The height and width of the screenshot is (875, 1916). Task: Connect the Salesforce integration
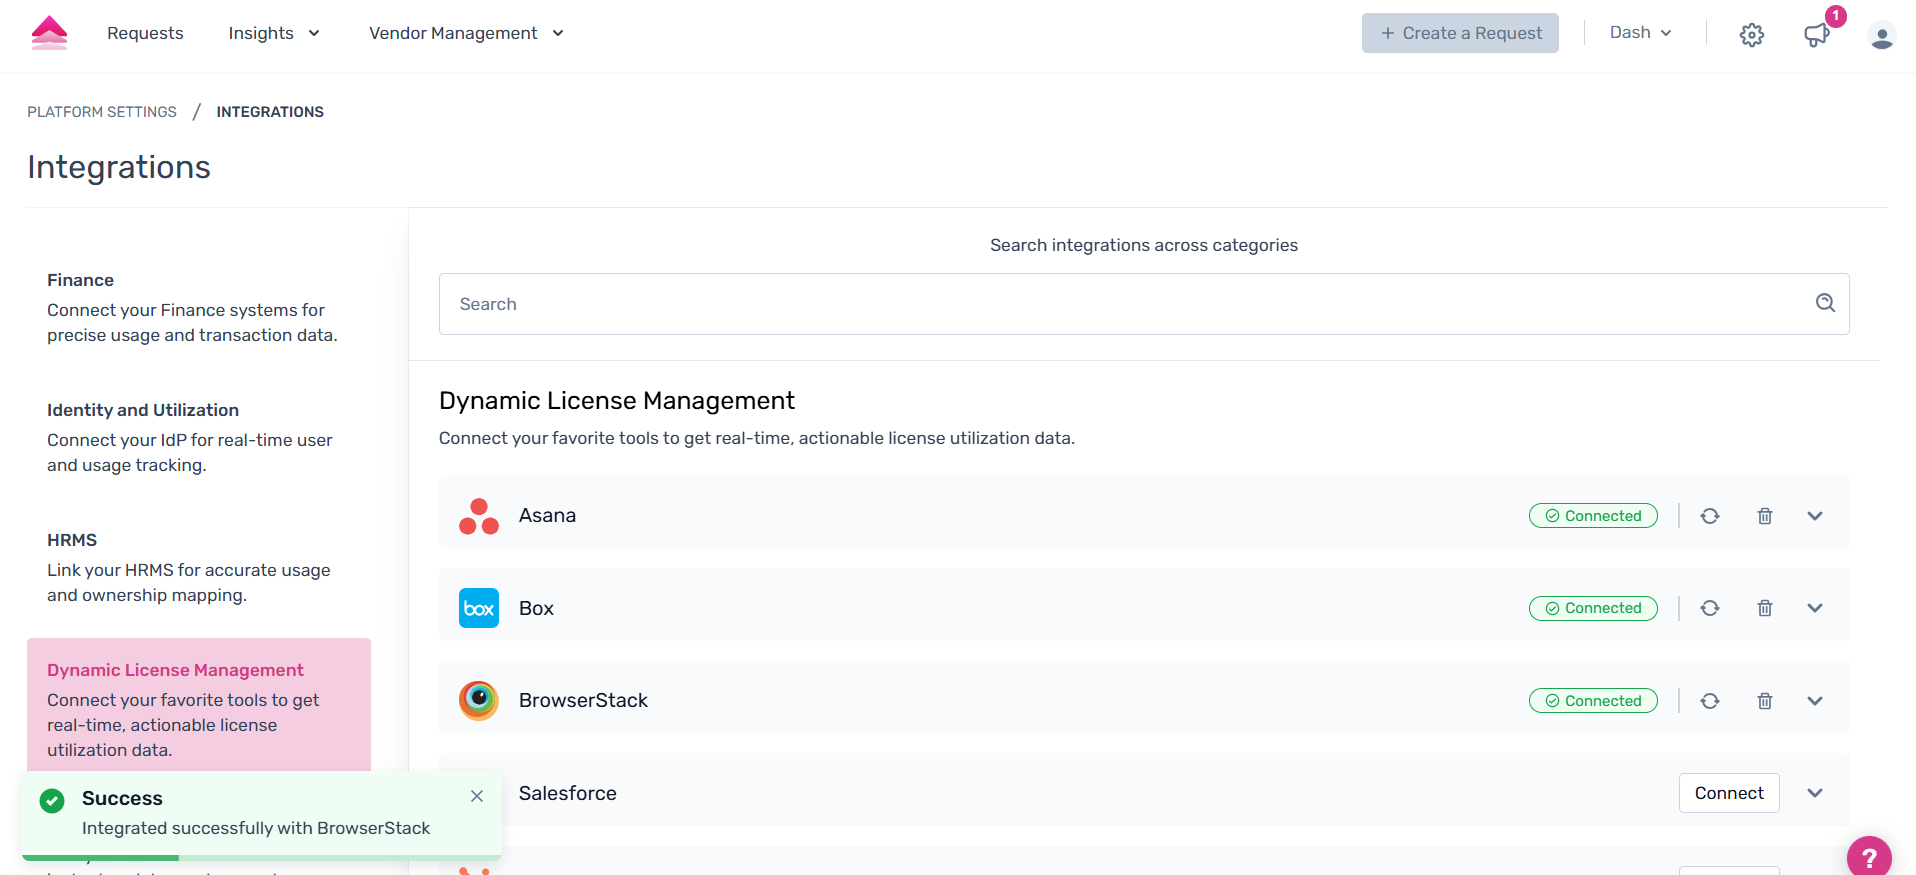point(1729,793)
